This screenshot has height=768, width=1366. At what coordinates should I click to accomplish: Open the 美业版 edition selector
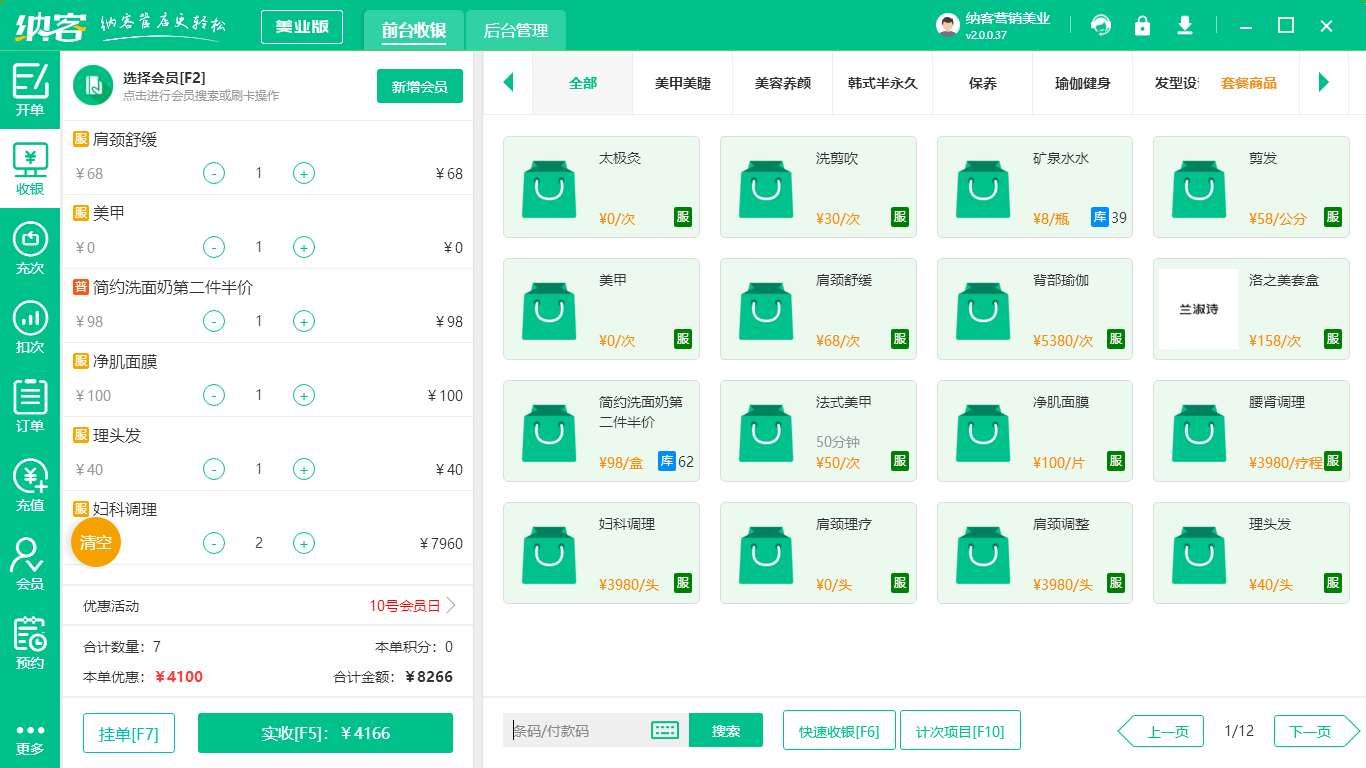pos(302,27)
